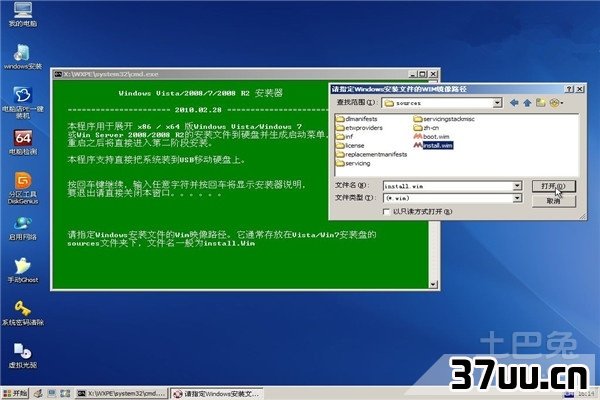The width and height of the screenshot is (600, 400).
Task: Select the inf folder
Action: tap(344, 136)
